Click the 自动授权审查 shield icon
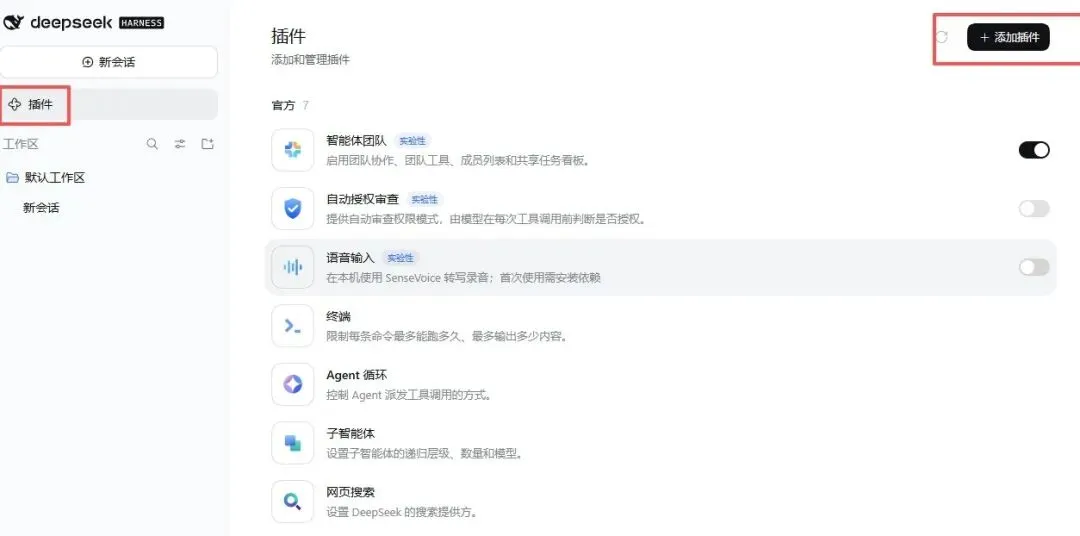This screenshot has width=1080, height=536. pos(293,209)
